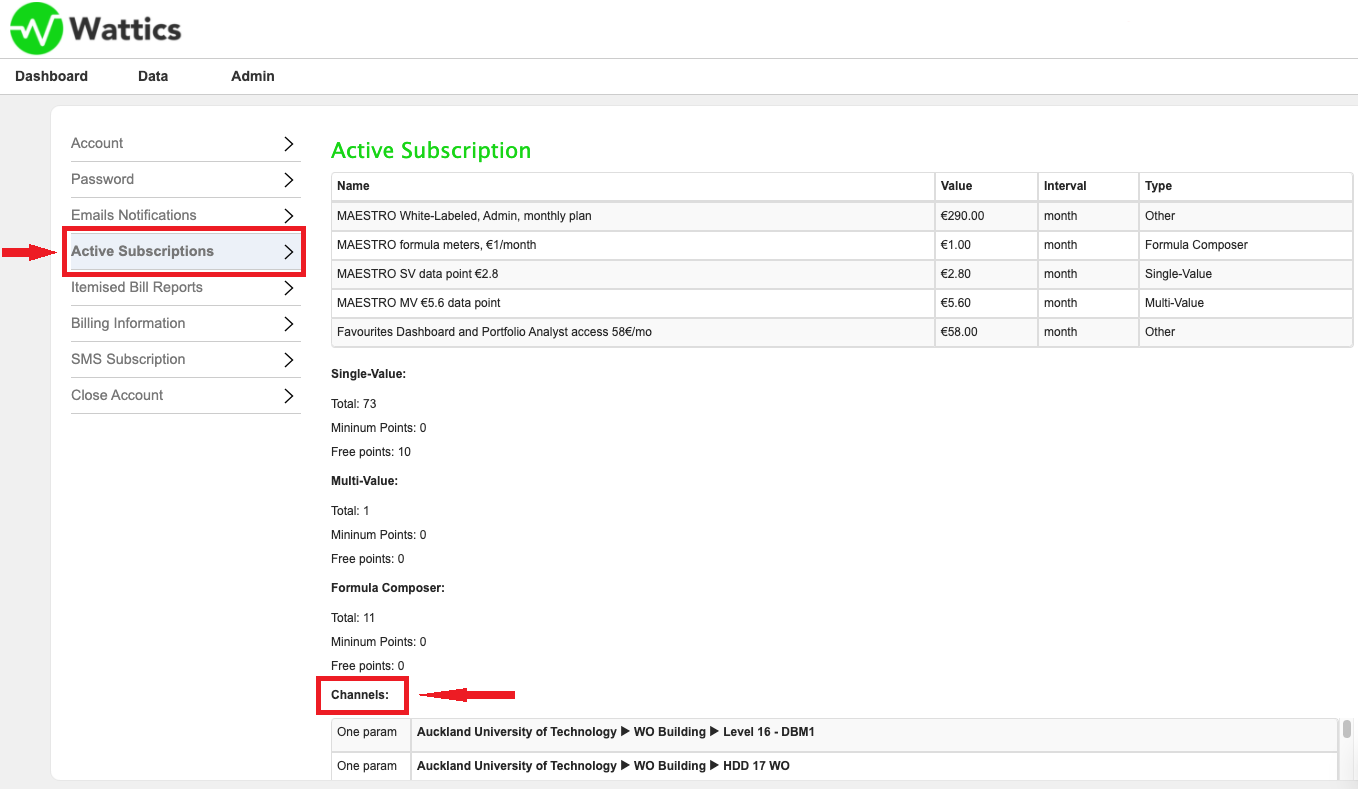The height and width of the screenshot is (789, 1358).
Task: Select MAESTRO formula meters €1/month row
Action: [842, 245]
